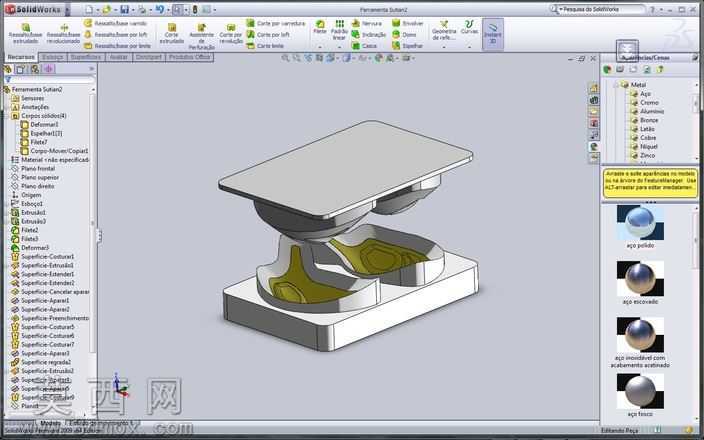Click the Undo icon

click(x=159, y=9)
